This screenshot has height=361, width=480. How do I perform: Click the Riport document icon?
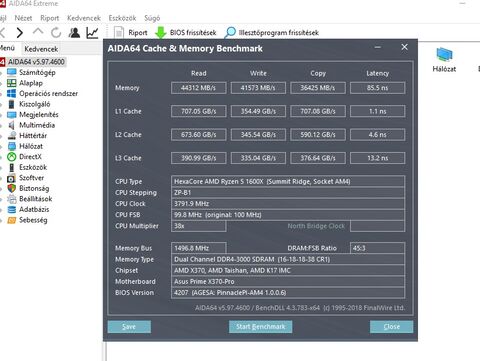point(119,33)
